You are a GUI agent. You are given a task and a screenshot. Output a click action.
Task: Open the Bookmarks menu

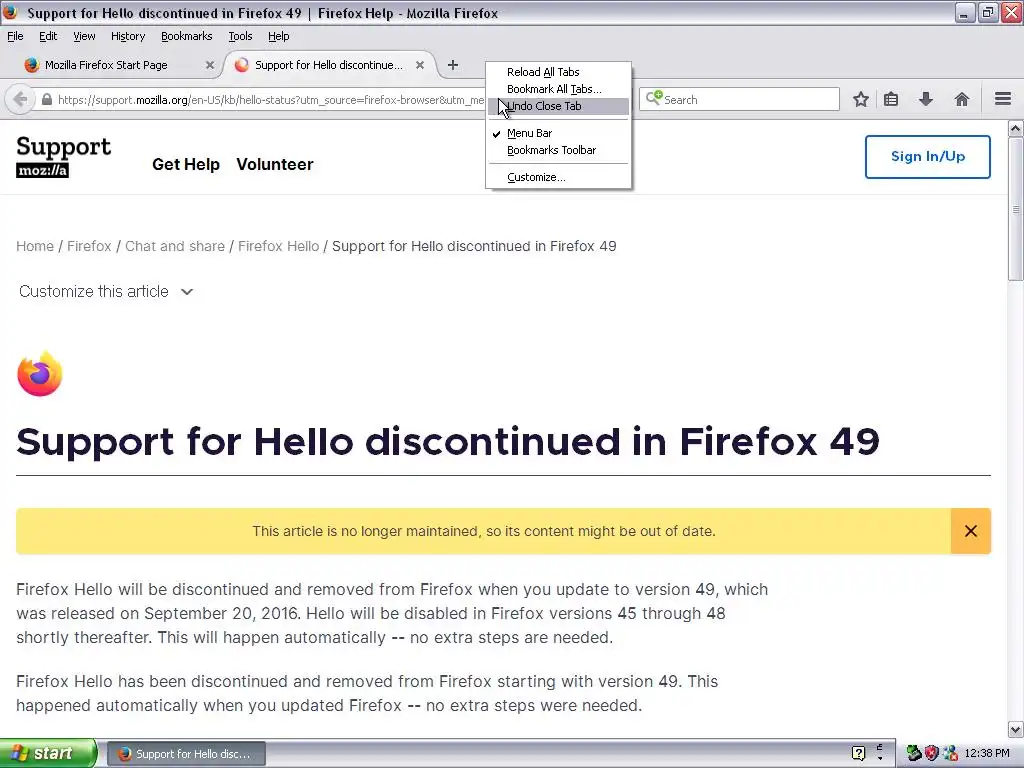pos(187,36)
